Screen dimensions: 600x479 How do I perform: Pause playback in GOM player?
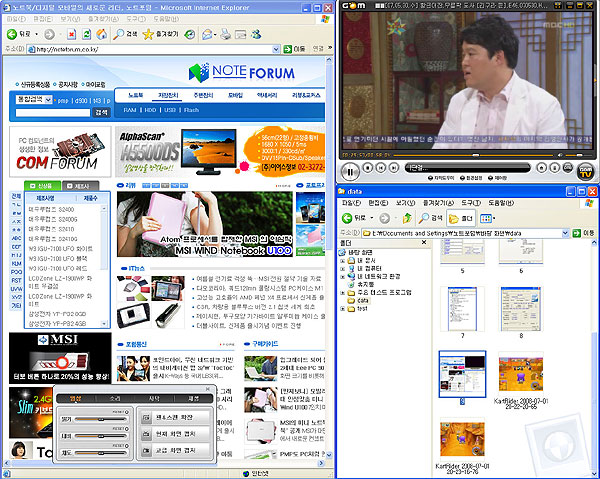349,172
